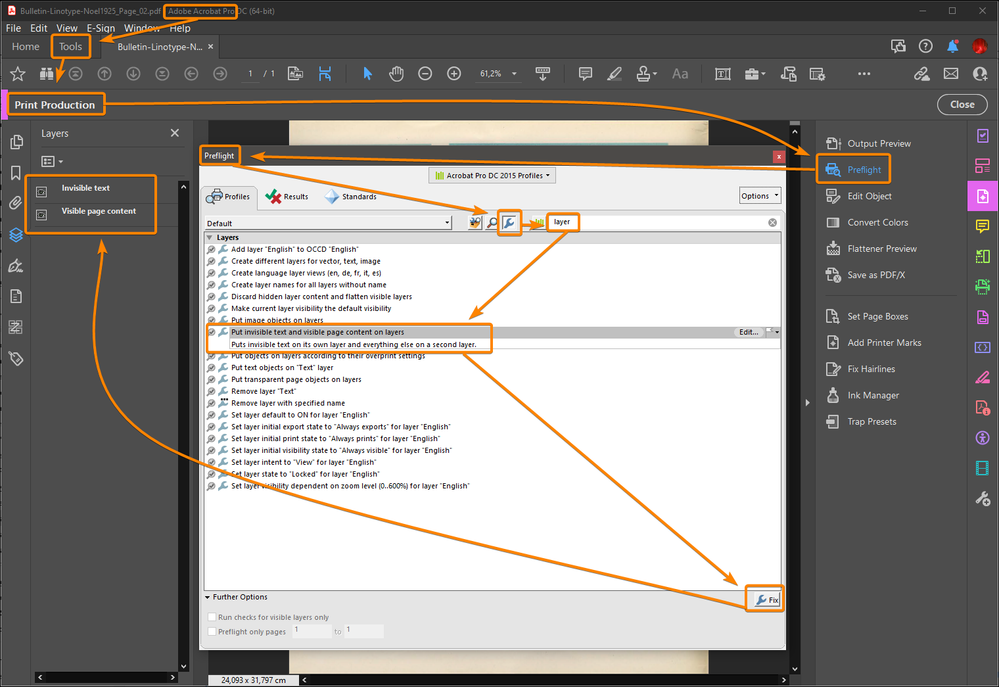Open the Attachments paperclip panel
Image resolution: width=999 pixels, height=687 pixels.
coord(16,203)
